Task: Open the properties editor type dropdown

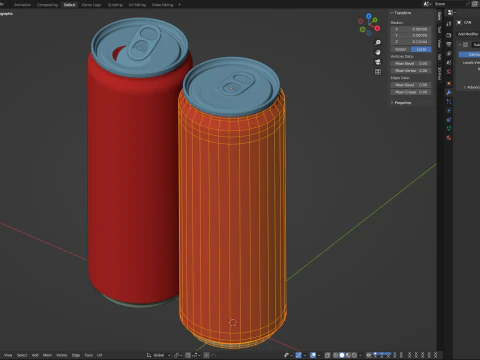Action: 451,13
